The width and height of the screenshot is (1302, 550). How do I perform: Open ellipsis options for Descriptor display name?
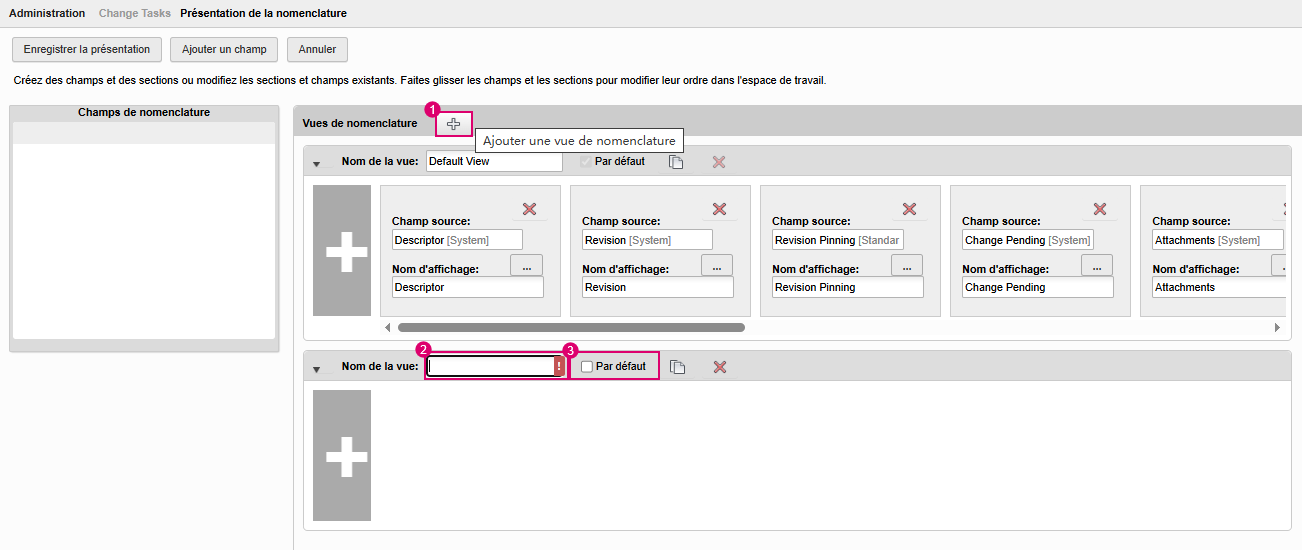click(527, 265)
